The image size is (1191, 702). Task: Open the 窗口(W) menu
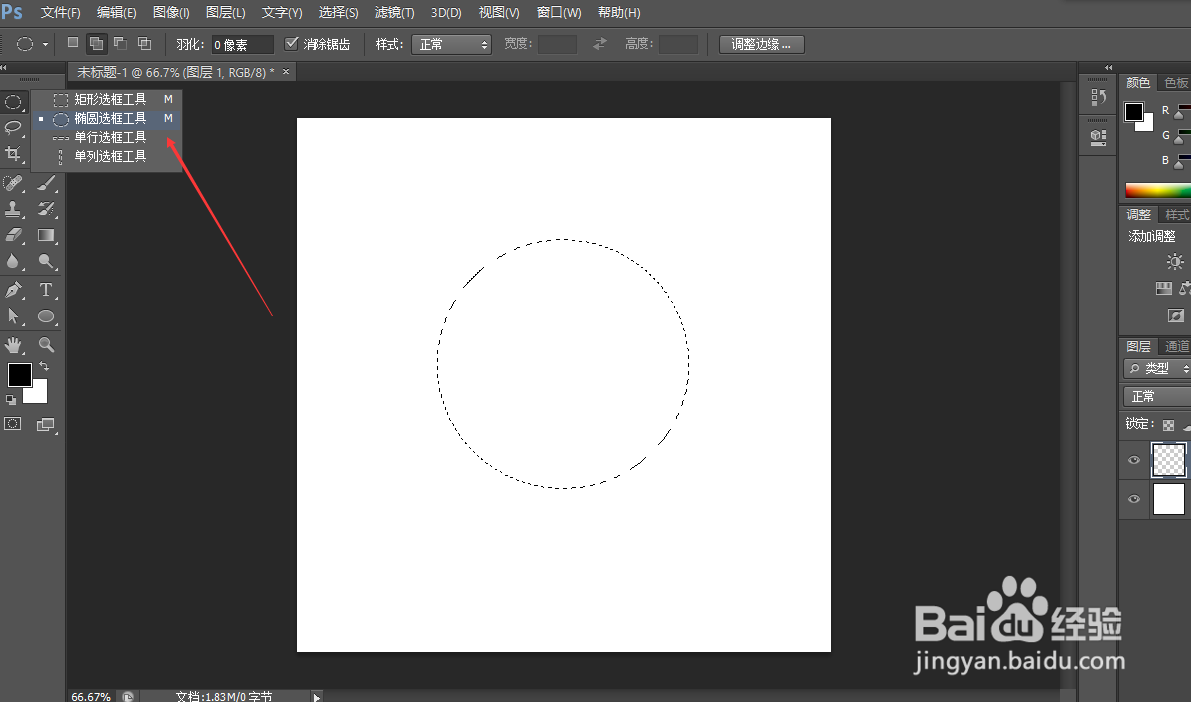pos(559,13)
